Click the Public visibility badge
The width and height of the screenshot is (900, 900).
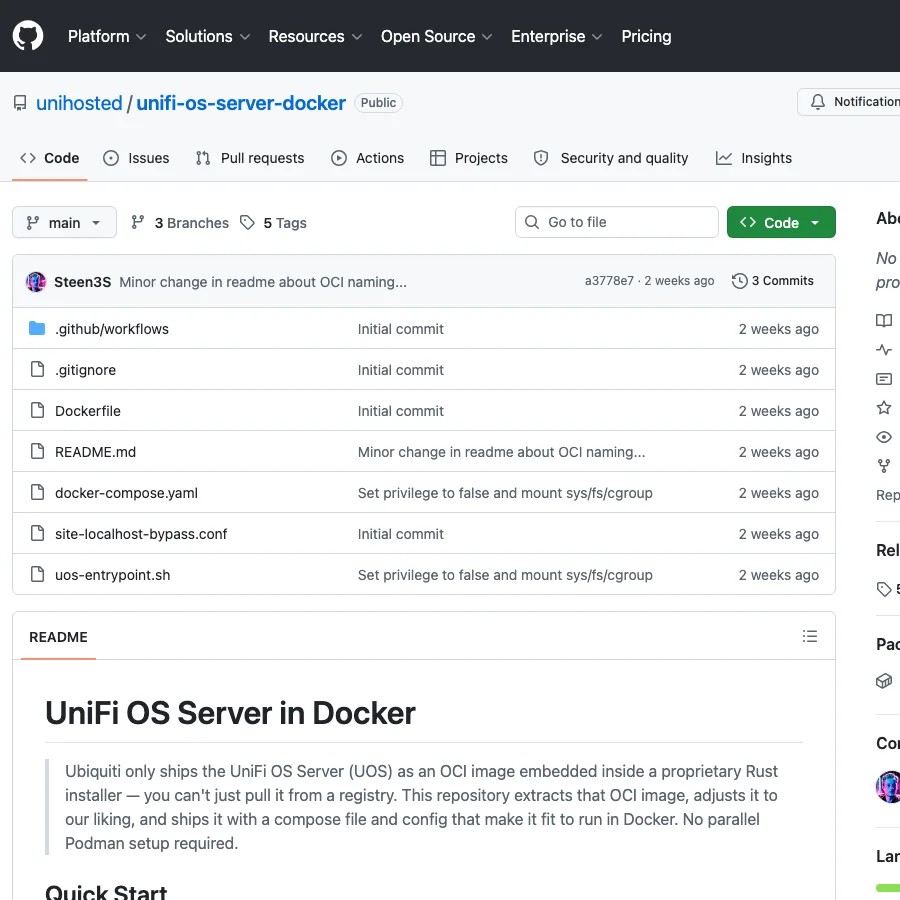tap(378, 103)
